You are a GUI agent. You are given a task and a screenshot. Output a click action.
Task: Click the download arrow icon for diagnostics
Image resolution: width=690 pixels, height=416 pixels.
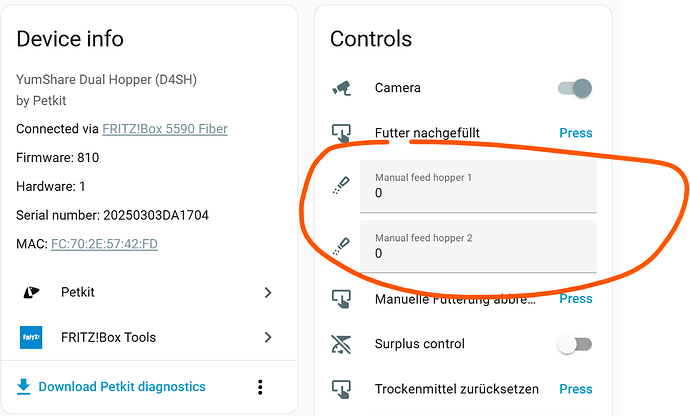[23, 387]
